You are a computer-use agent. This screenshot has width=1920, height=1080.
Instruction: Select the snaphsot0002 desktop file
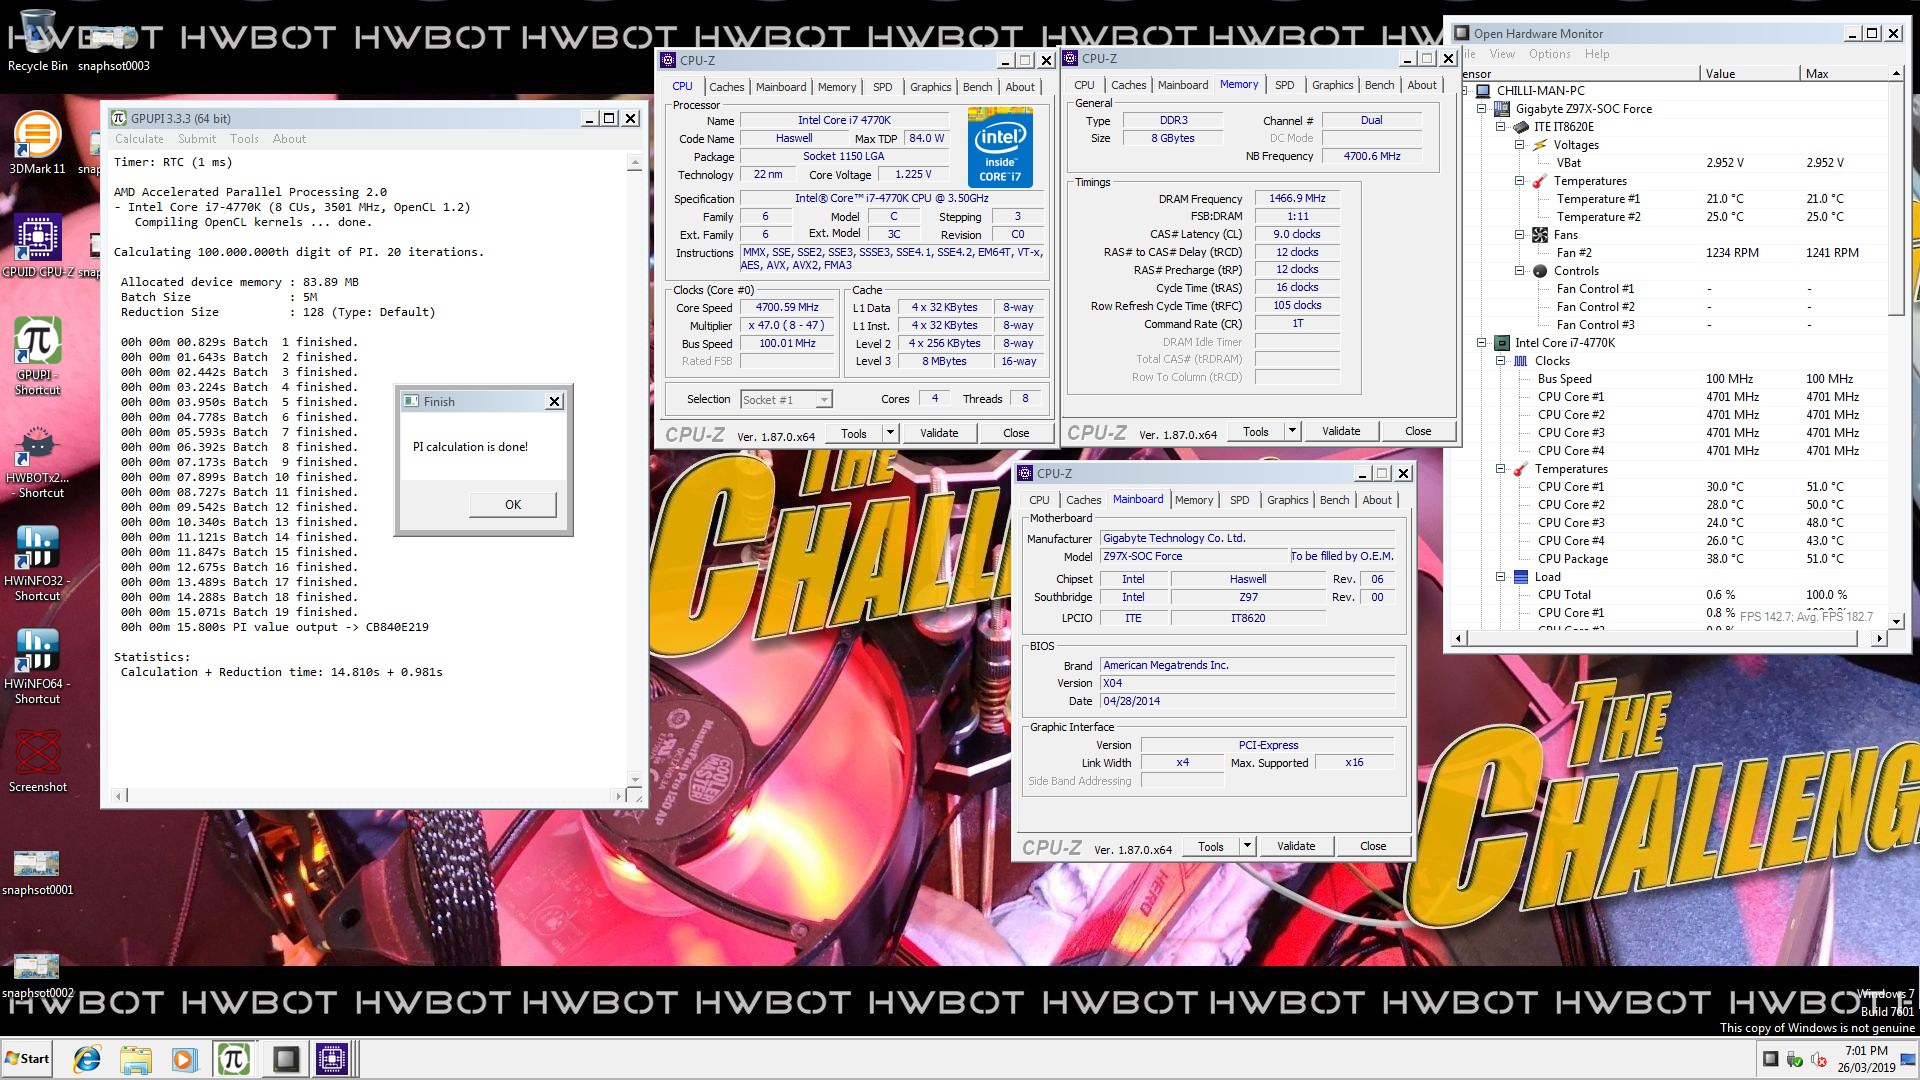click(x=37, y=975)
